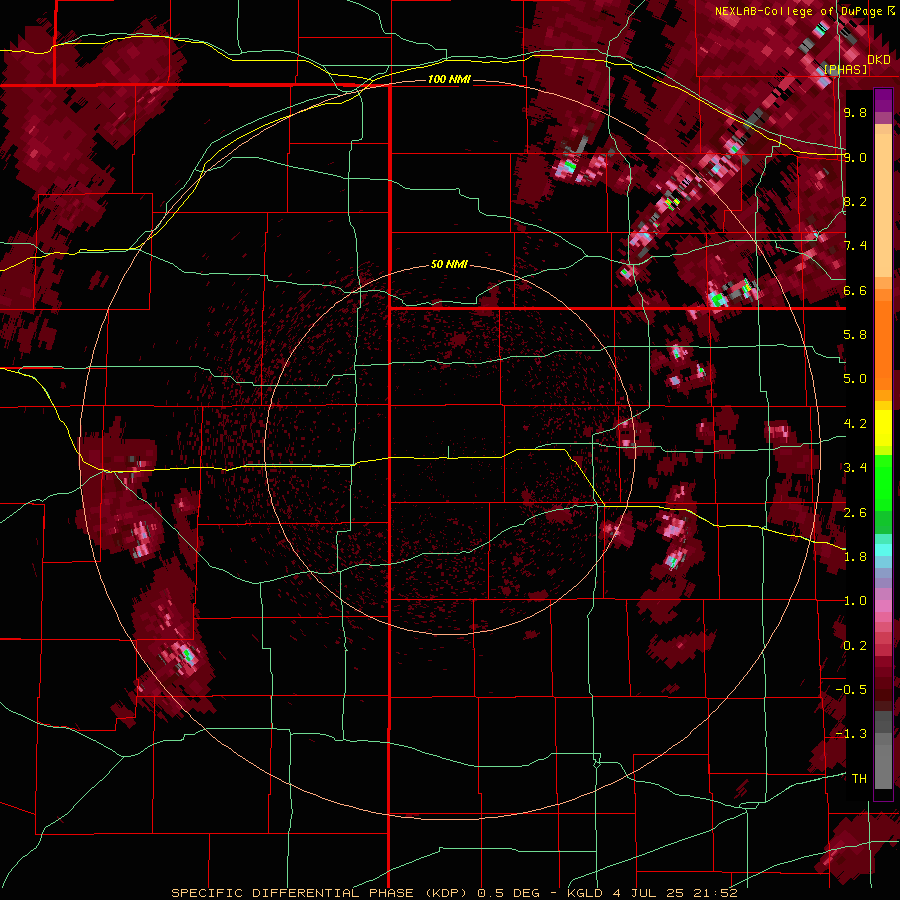This screenshot has width=900, height=900.
Task: Pick the gray band at the color bar bottom
Action: [883, 761]
